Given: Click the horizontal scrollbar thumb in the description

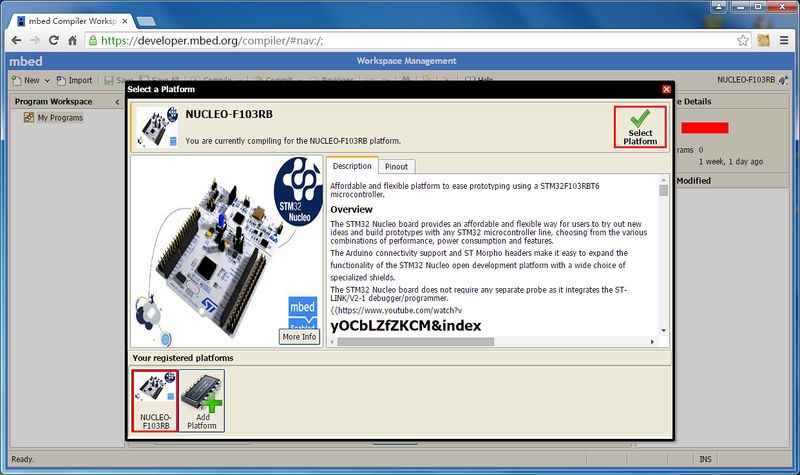Looking at the screenshot, I should [x=415, y=341].
